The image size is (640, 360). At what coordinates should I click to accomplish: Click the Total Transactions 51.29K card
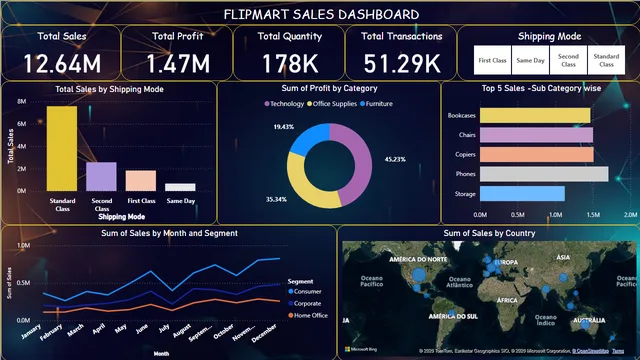coord(401,53)
